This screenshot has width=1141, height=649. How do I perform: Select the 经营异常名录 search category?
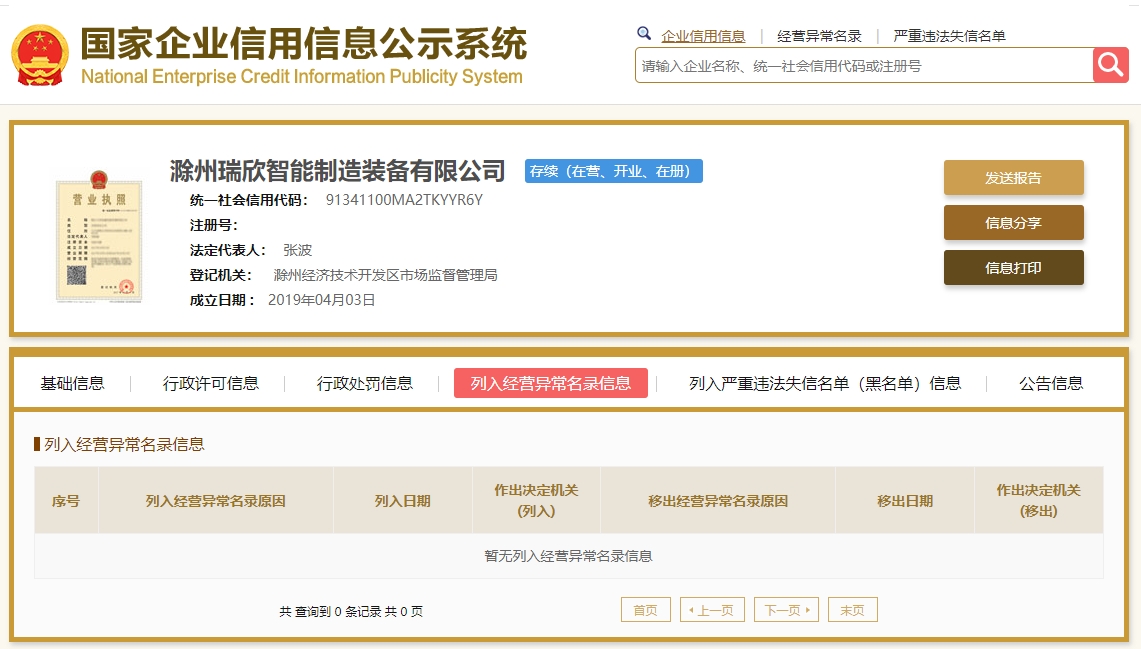[819, 36]
